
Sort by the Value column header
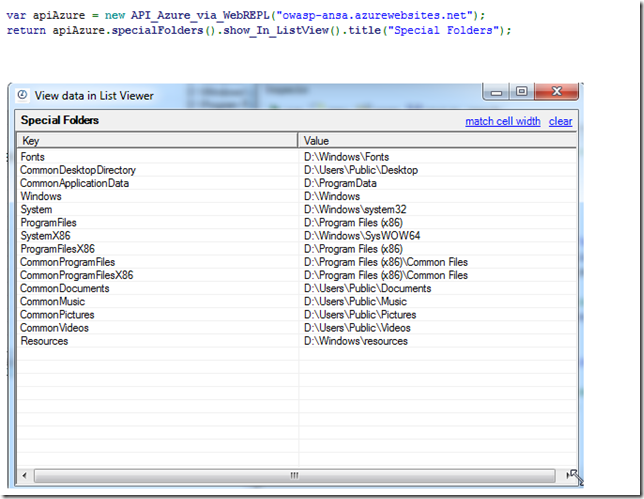click(437, 141)
